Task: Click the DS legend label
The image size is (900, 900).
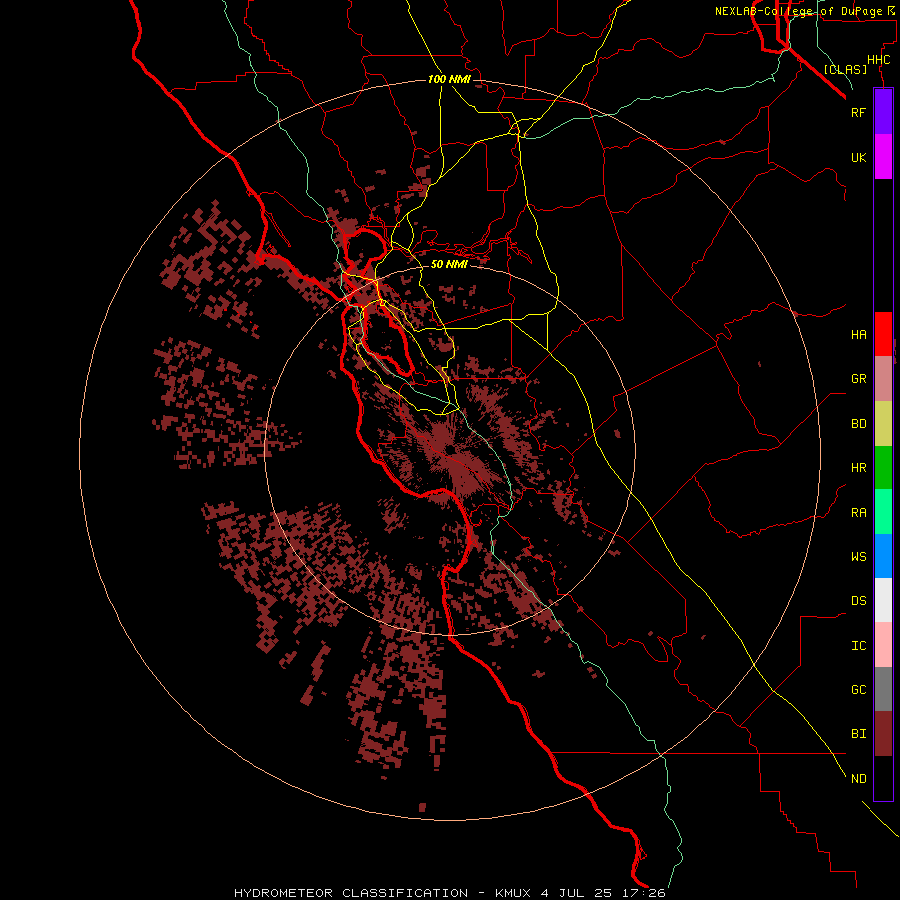Action: coord(858,601)
